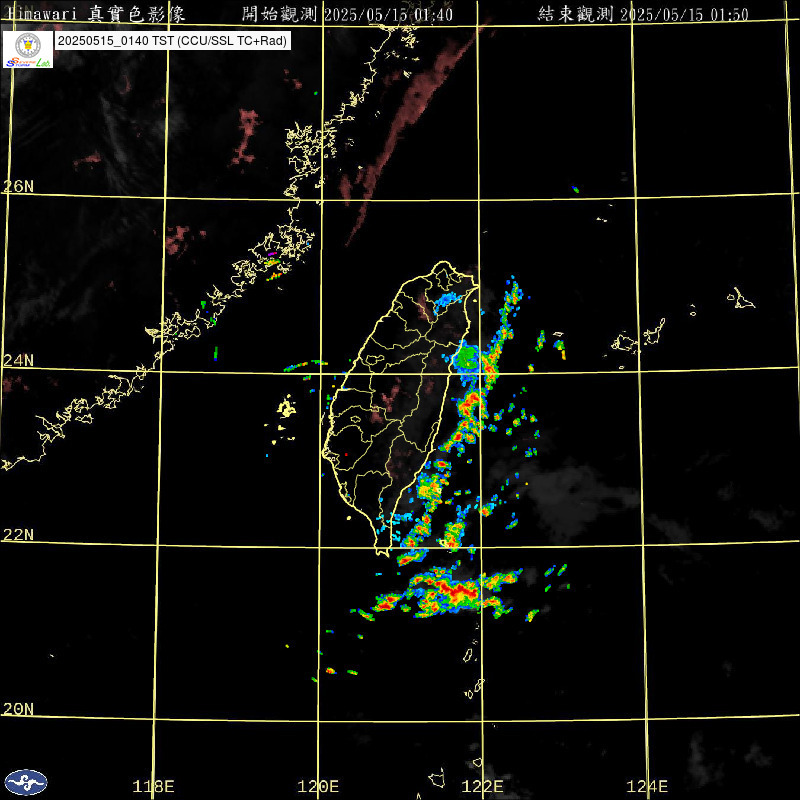Click the 開始觀測 2025/05/15 01:40 text
Viewport: 800px width, 800px height.
[x=347, y=14]
